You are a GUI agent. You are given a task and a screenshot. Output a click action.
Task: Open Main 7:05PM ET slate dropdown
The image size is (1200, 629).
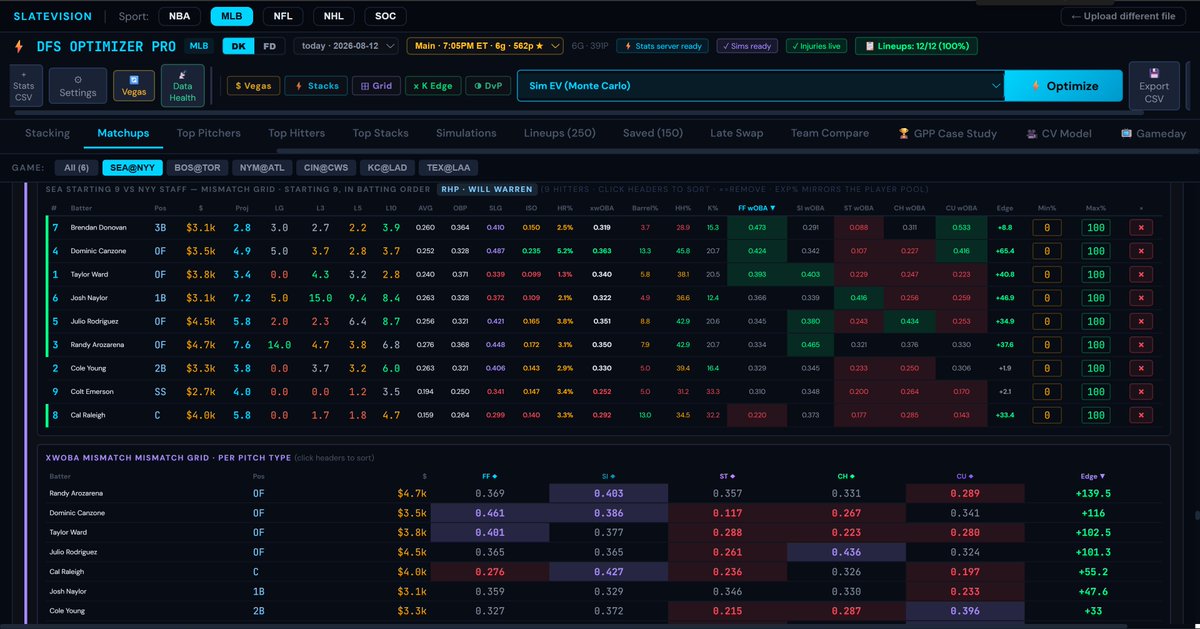[485, 46]
